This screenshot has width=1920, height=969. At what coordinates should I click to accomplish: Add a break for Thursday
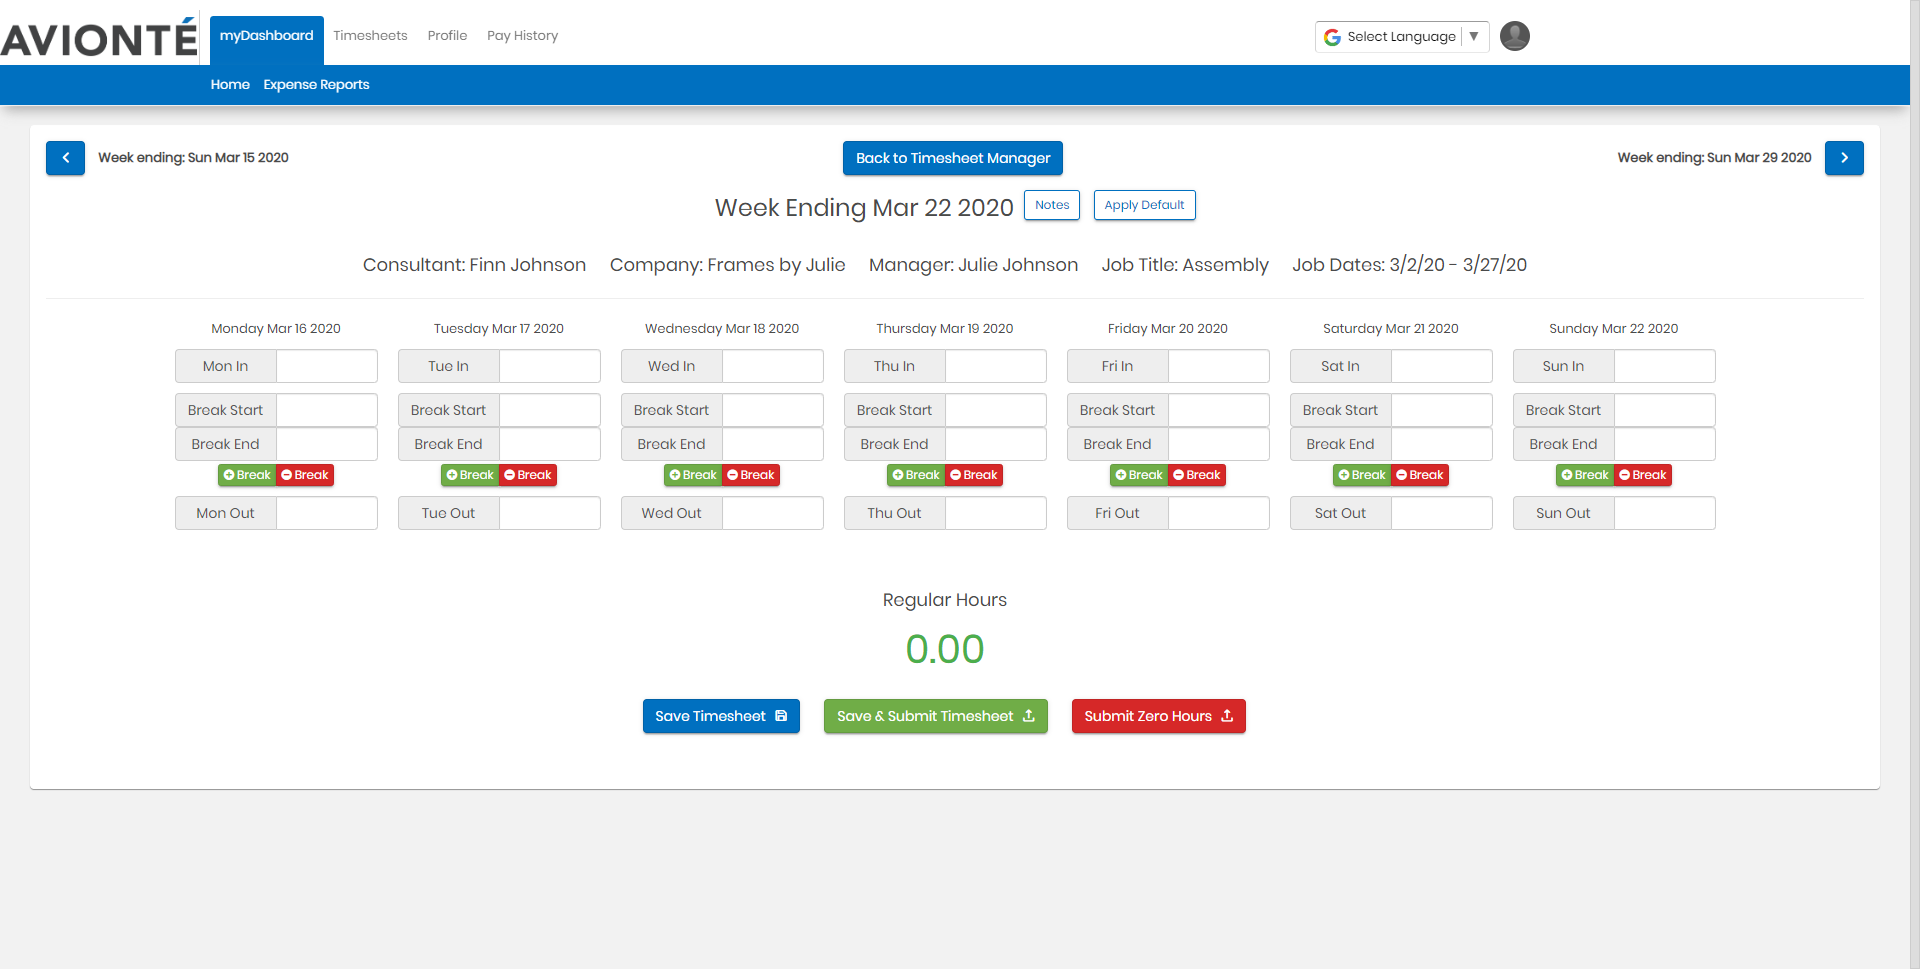(x=916, y=475)
